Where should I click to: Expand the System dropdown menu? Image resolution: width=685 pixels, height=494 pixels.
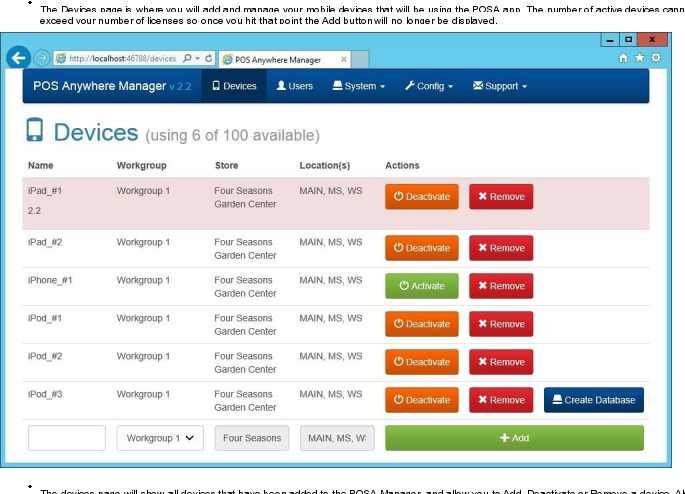tap(359, 86)
